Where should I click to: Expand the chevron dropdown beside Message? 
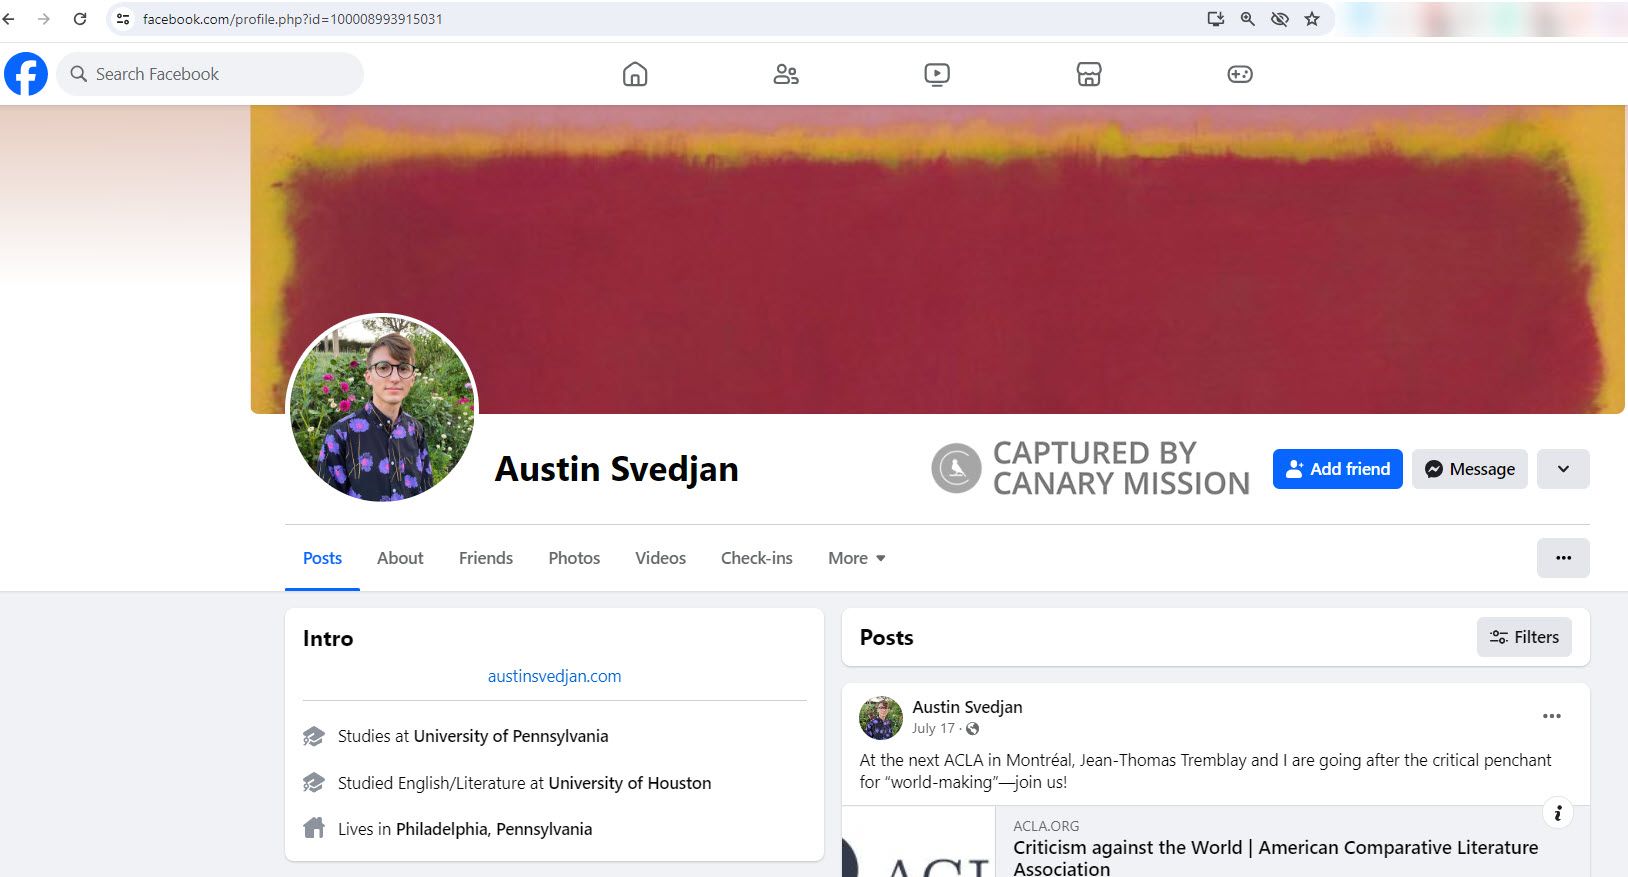[x=1563, y=469]
